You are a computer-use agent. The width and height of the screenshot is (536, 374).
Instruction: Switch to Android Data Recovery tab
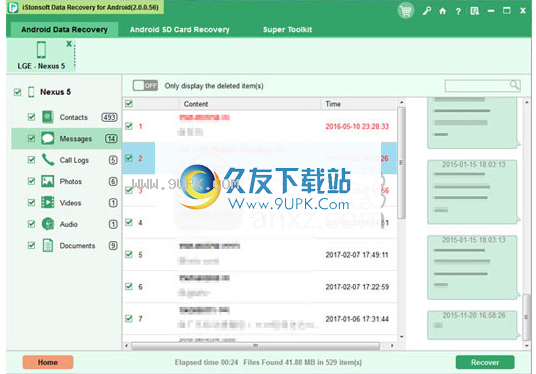tap(64, 30)
